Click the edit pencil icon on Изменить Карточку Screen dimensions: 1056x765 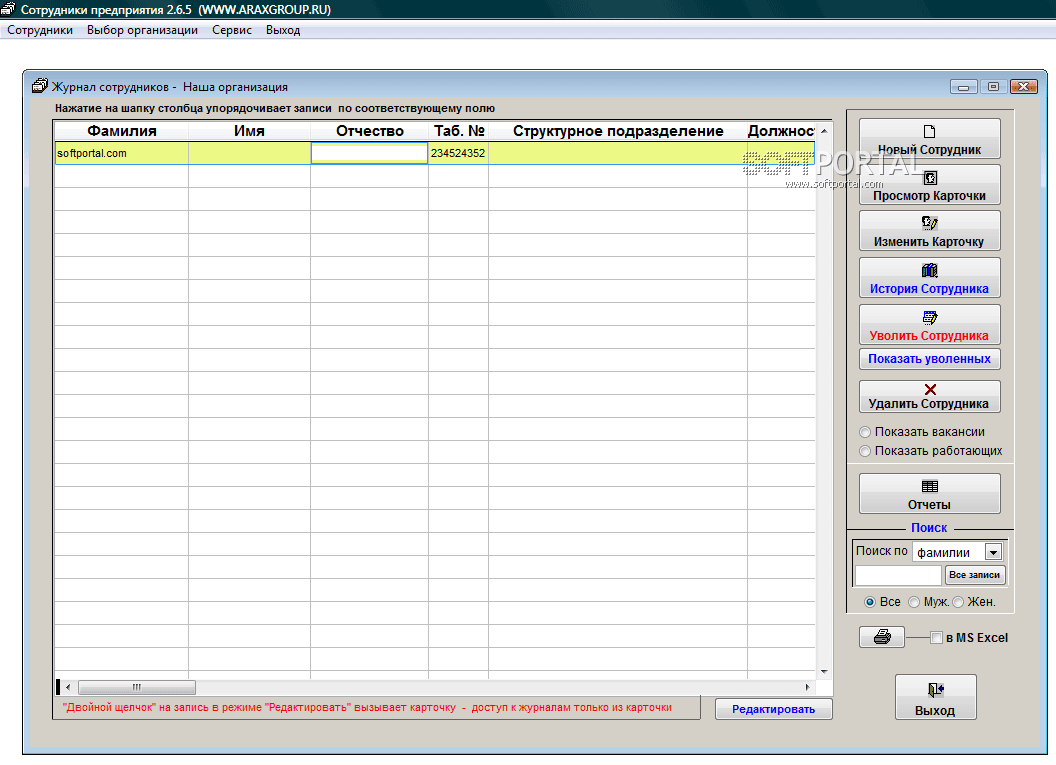tap(929, 223)
